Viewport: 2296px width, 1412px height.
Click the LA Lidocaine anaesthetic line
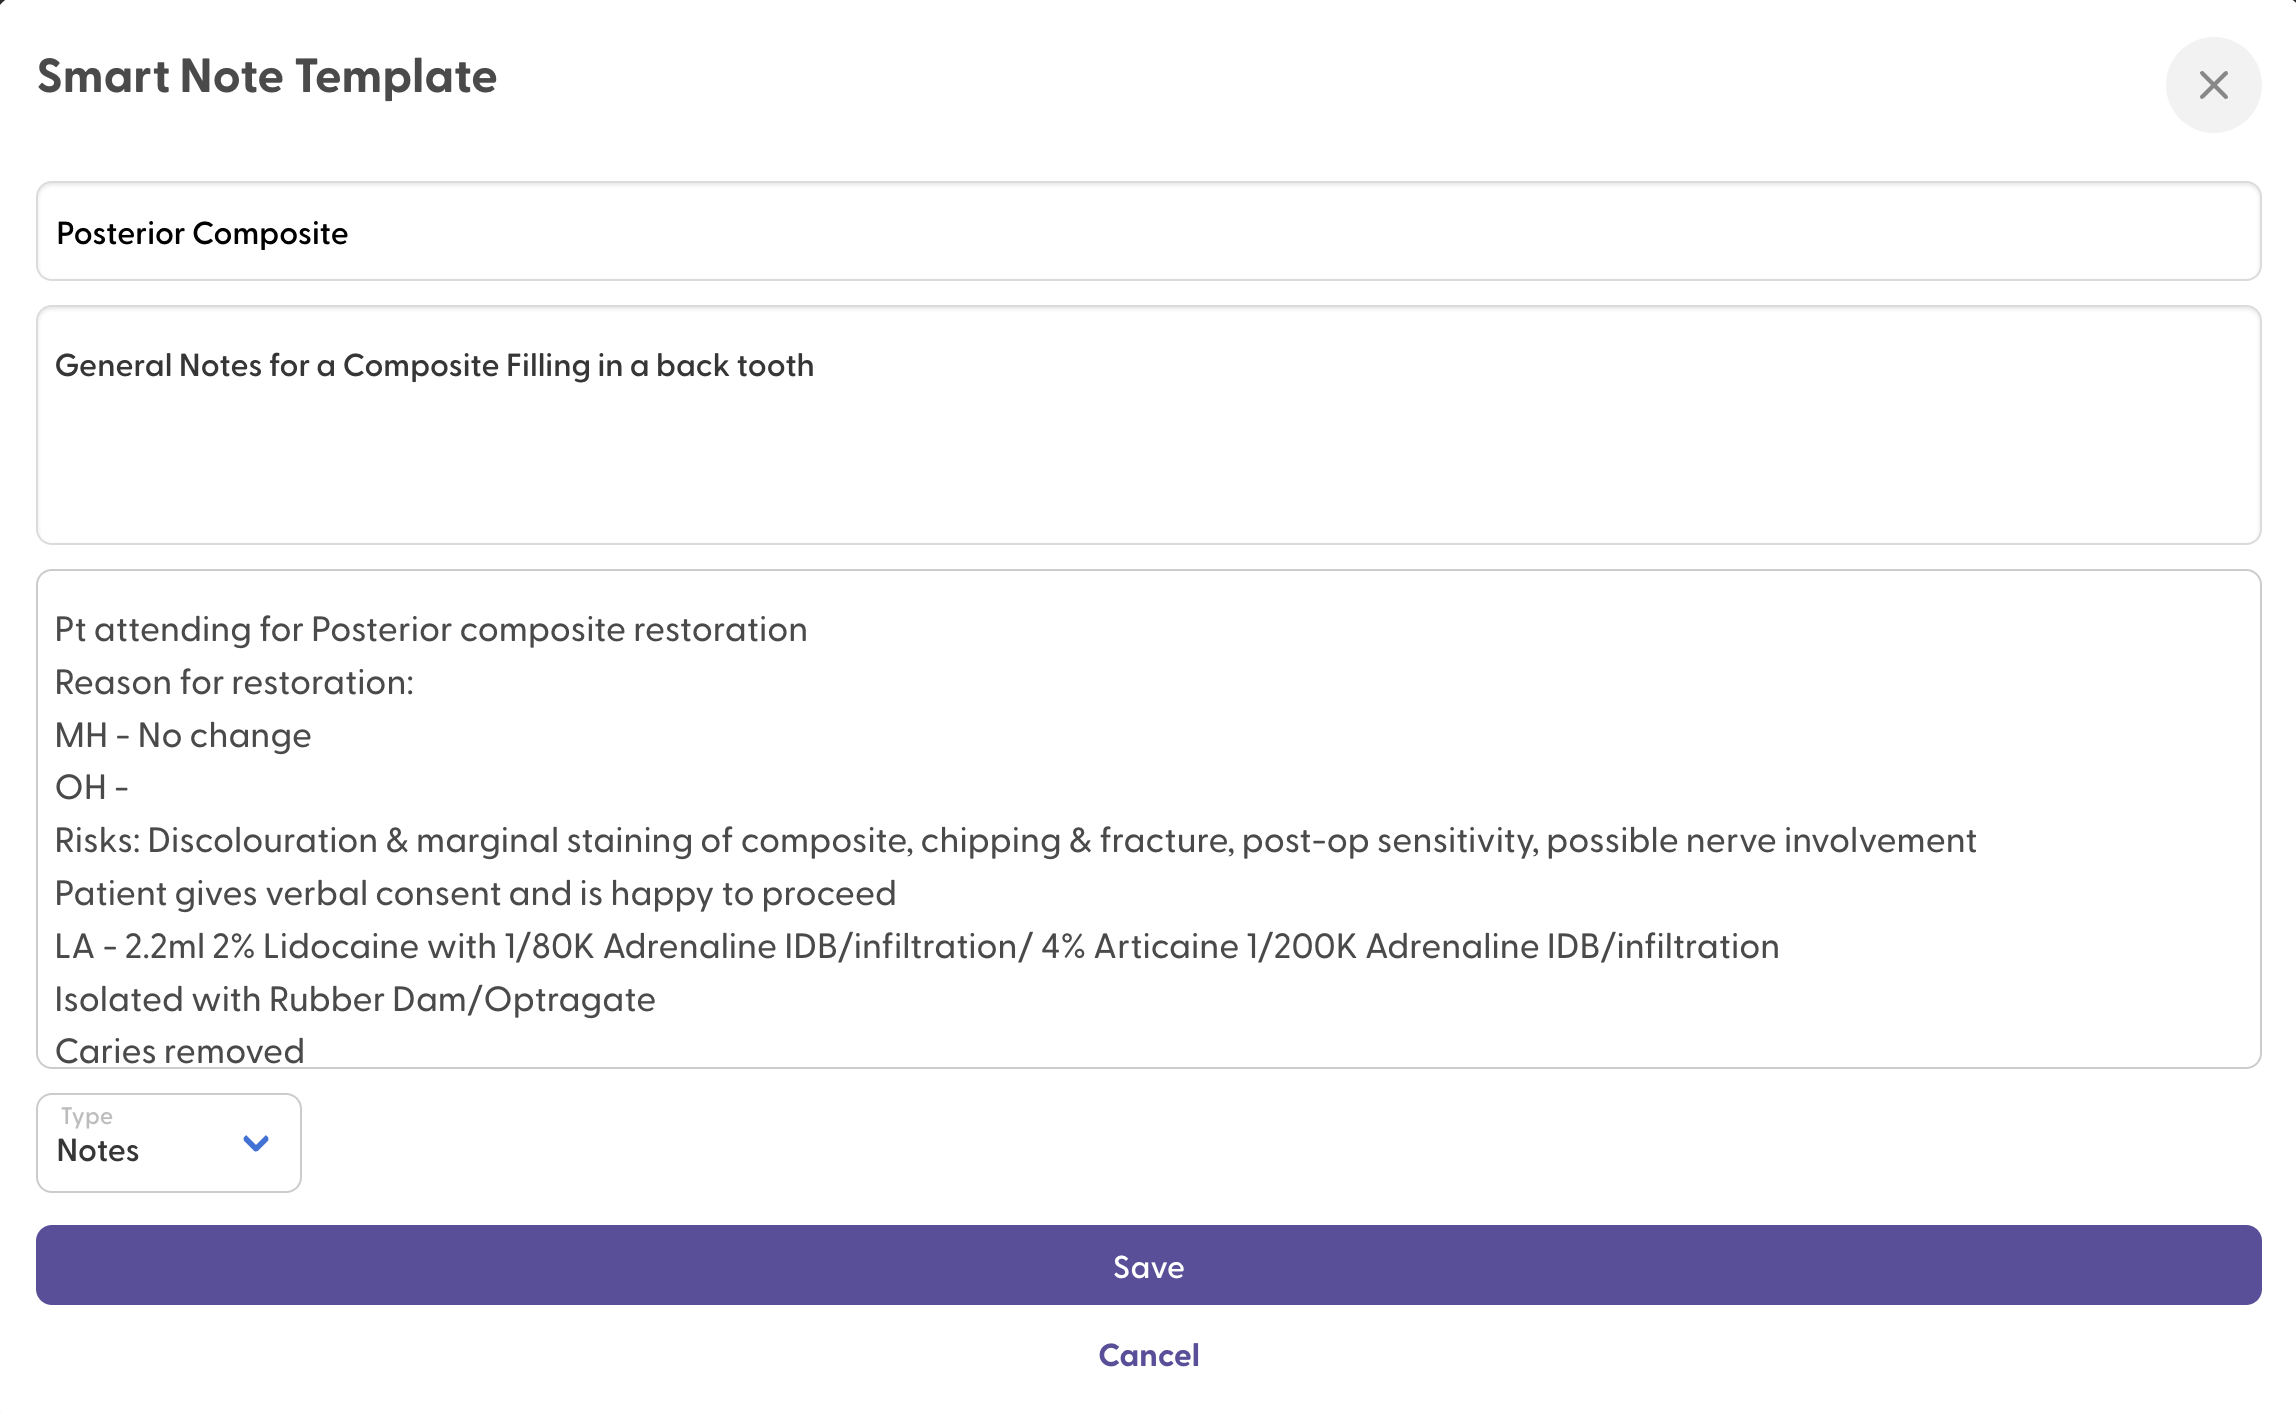click(x=916, y=947)
